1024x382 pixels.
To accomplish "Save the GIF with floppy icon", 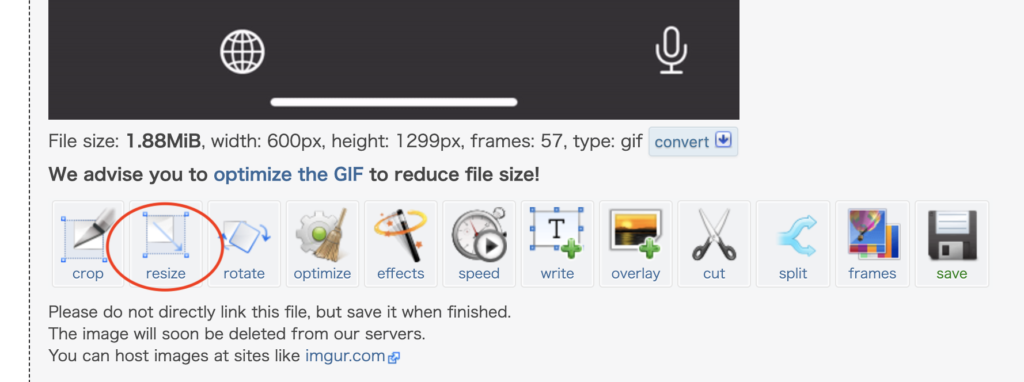I will [x=952, y=244].
